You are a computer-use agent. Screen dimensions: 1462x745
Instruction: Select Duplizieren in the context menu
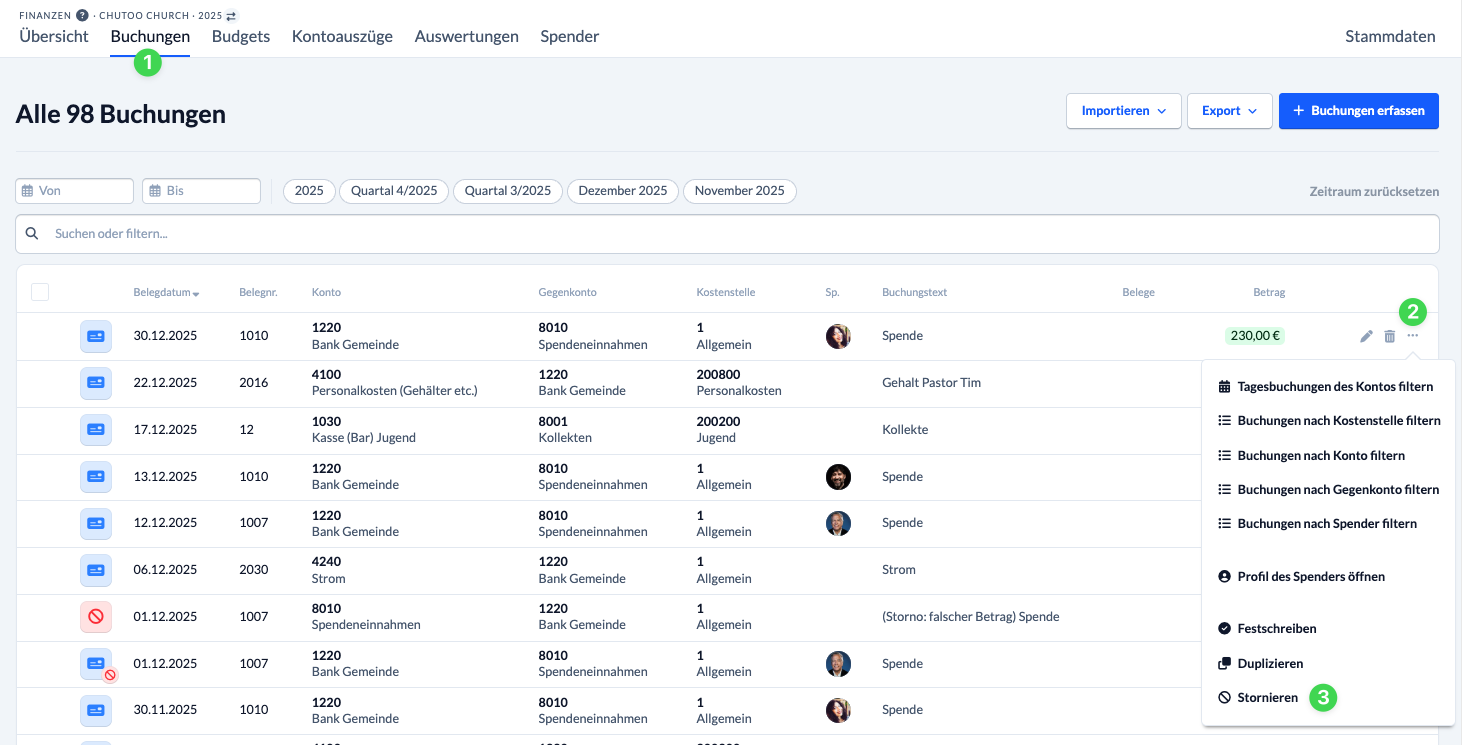[x=1269, y=663]
